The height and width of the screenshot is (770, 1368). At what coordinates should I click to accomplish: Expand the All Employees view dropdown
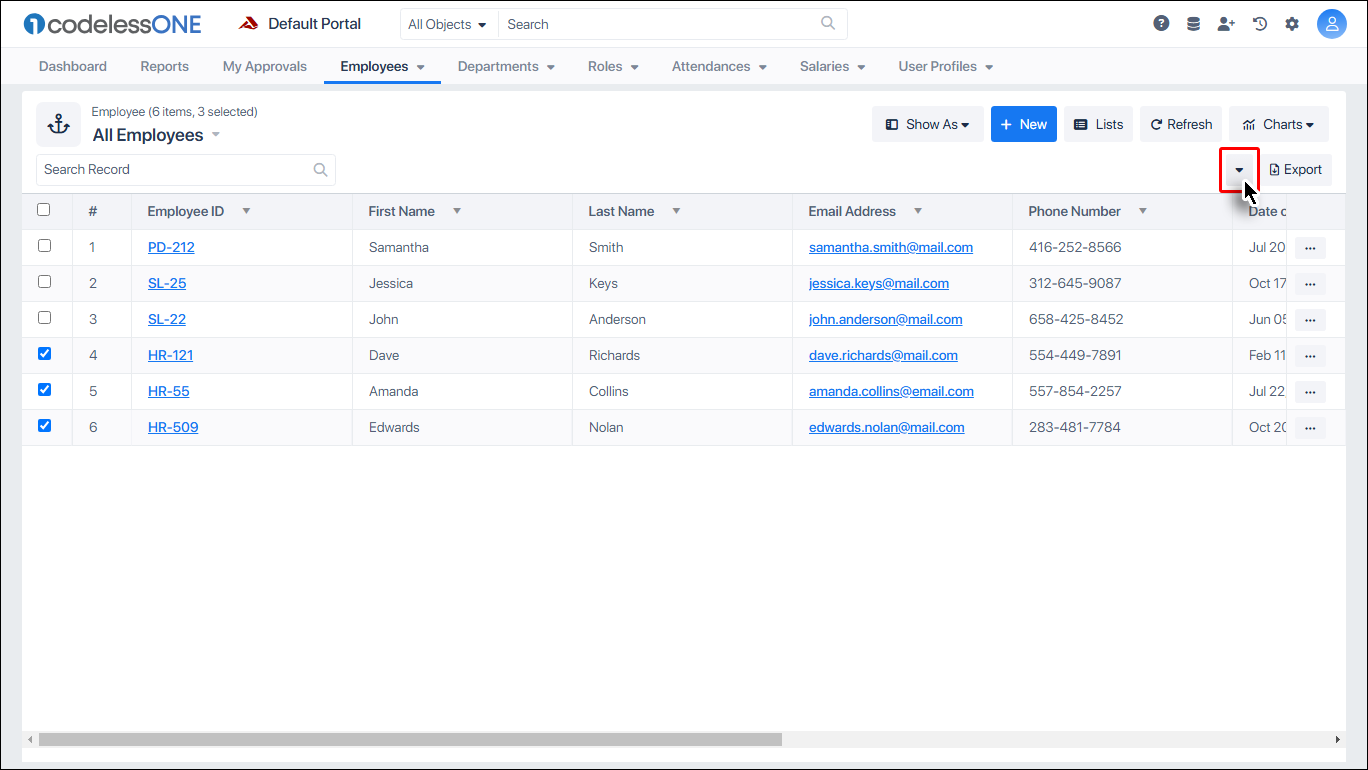[x=215, y=134]
